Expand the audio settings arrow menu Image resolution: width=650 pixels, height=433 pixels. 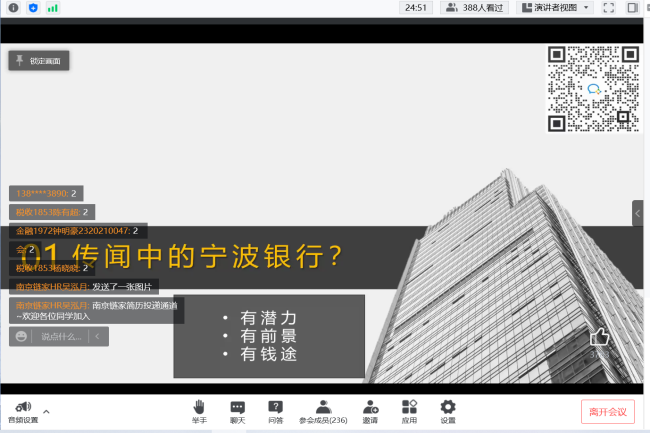[46, 411]
